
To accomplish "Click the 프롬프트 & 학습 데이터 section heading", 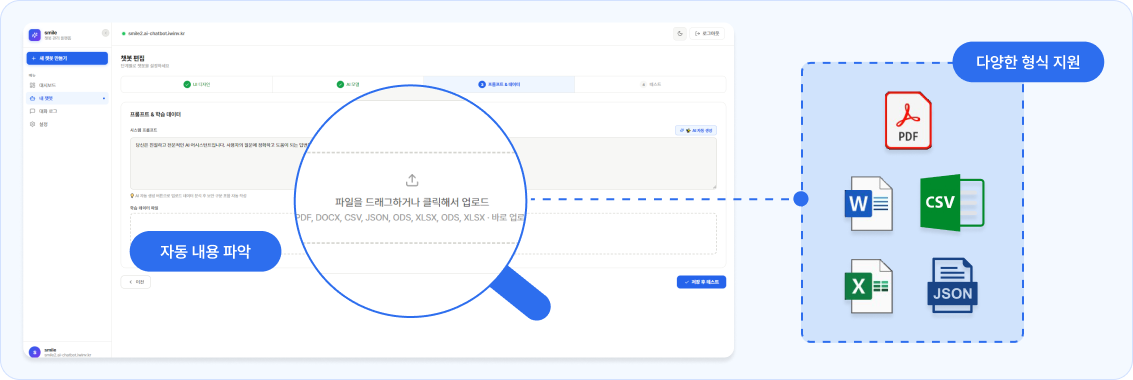I will pos(155,114).
